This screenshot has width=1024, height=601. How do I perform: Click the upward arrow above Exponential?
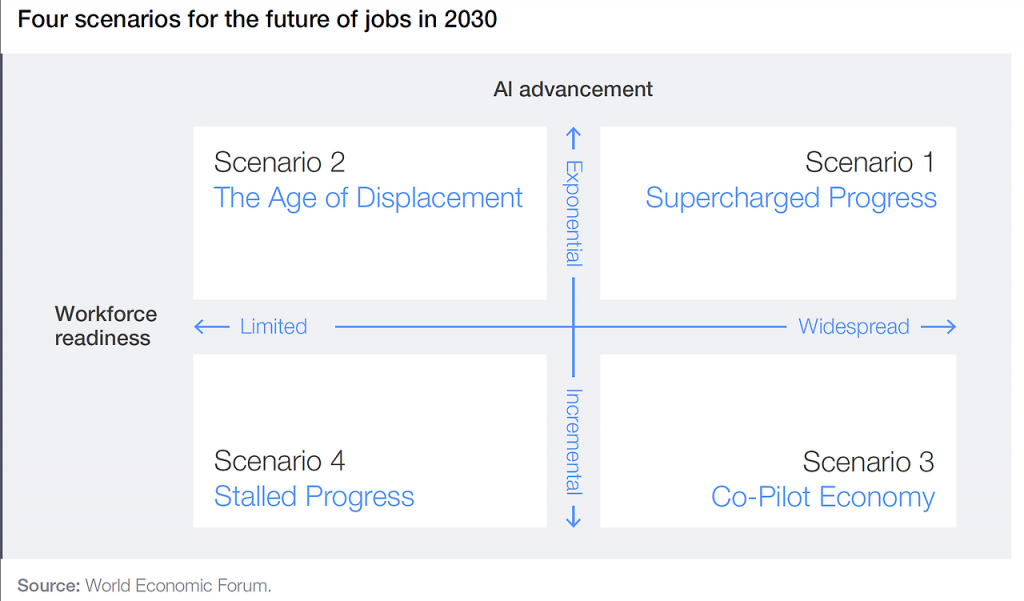click(574, 137)
